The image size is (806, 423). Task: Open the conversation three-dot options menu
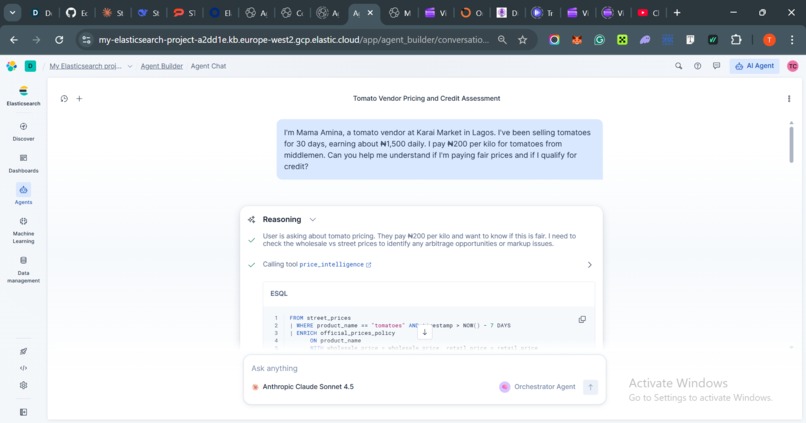click(789, 99)
